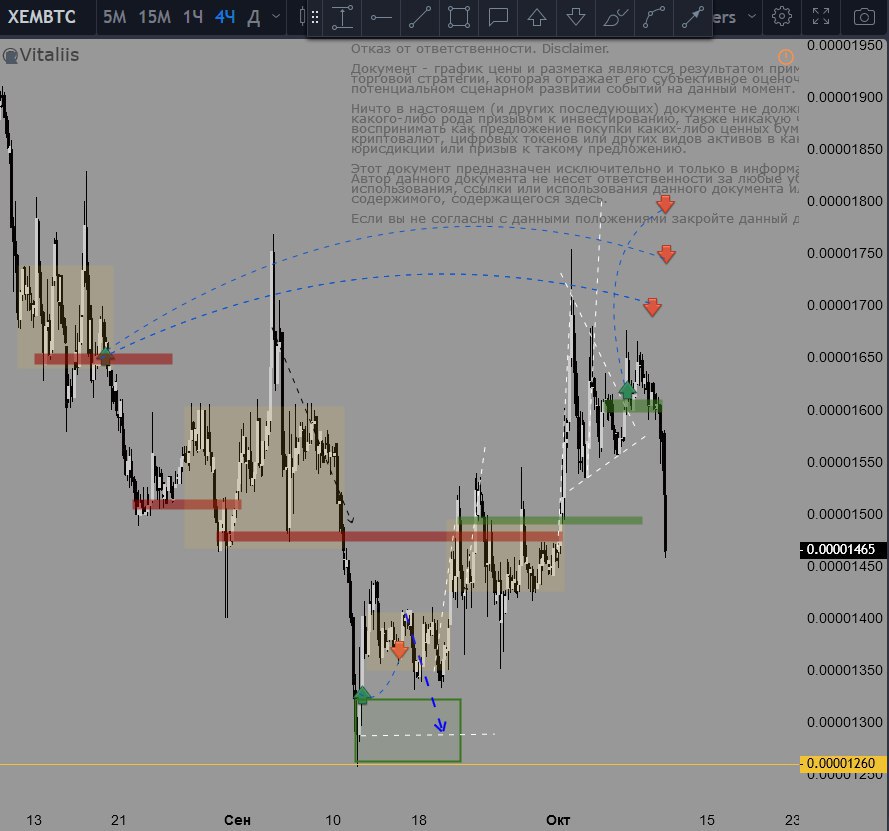Click the 0.00001300 price axis value
The height and width of the screenshot is (831, 889).
845,722
